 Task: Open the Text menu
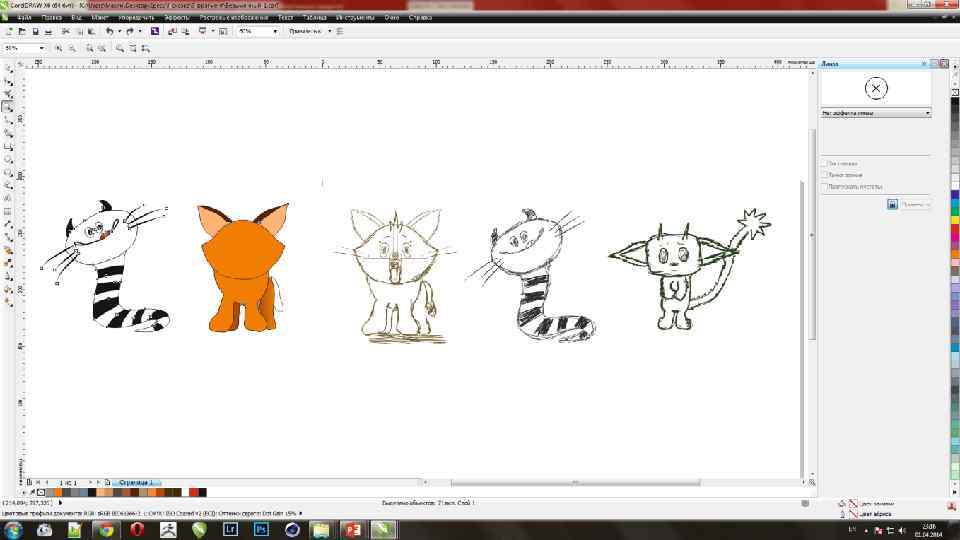(x=285, y=18)
